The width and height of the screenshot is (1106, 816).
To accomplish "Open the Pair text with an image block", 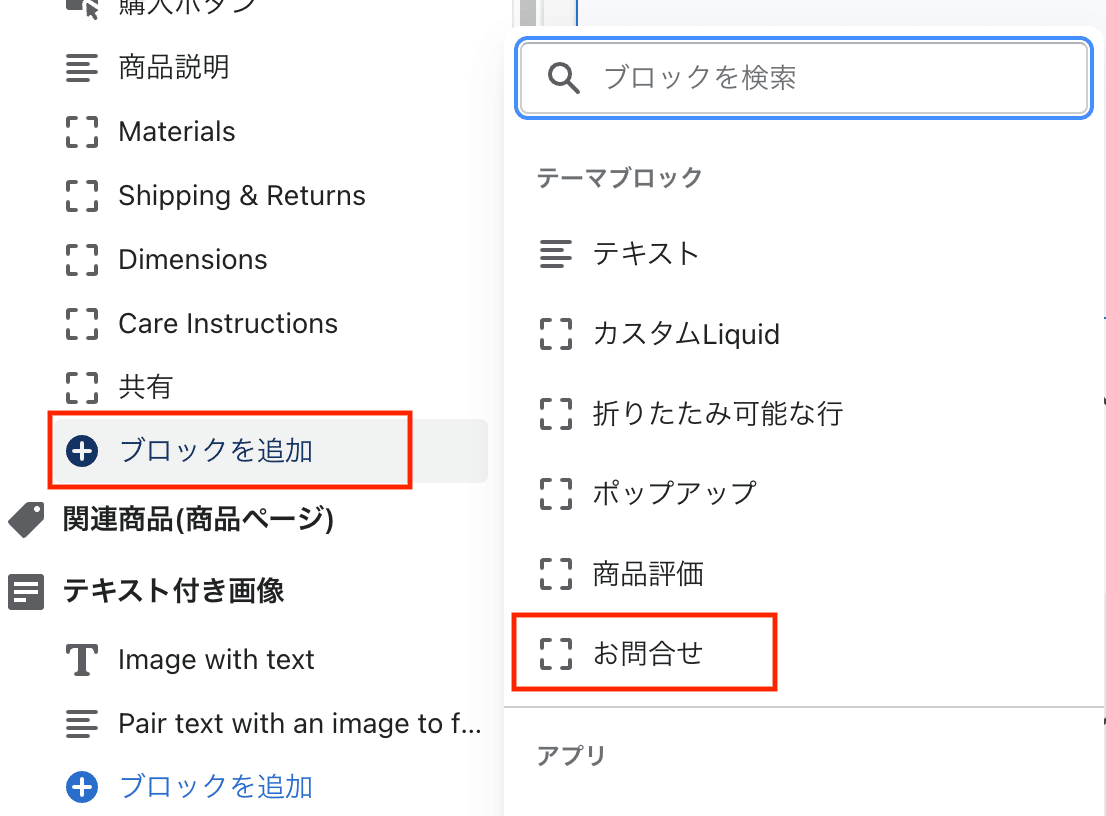I will coord(300,723).
